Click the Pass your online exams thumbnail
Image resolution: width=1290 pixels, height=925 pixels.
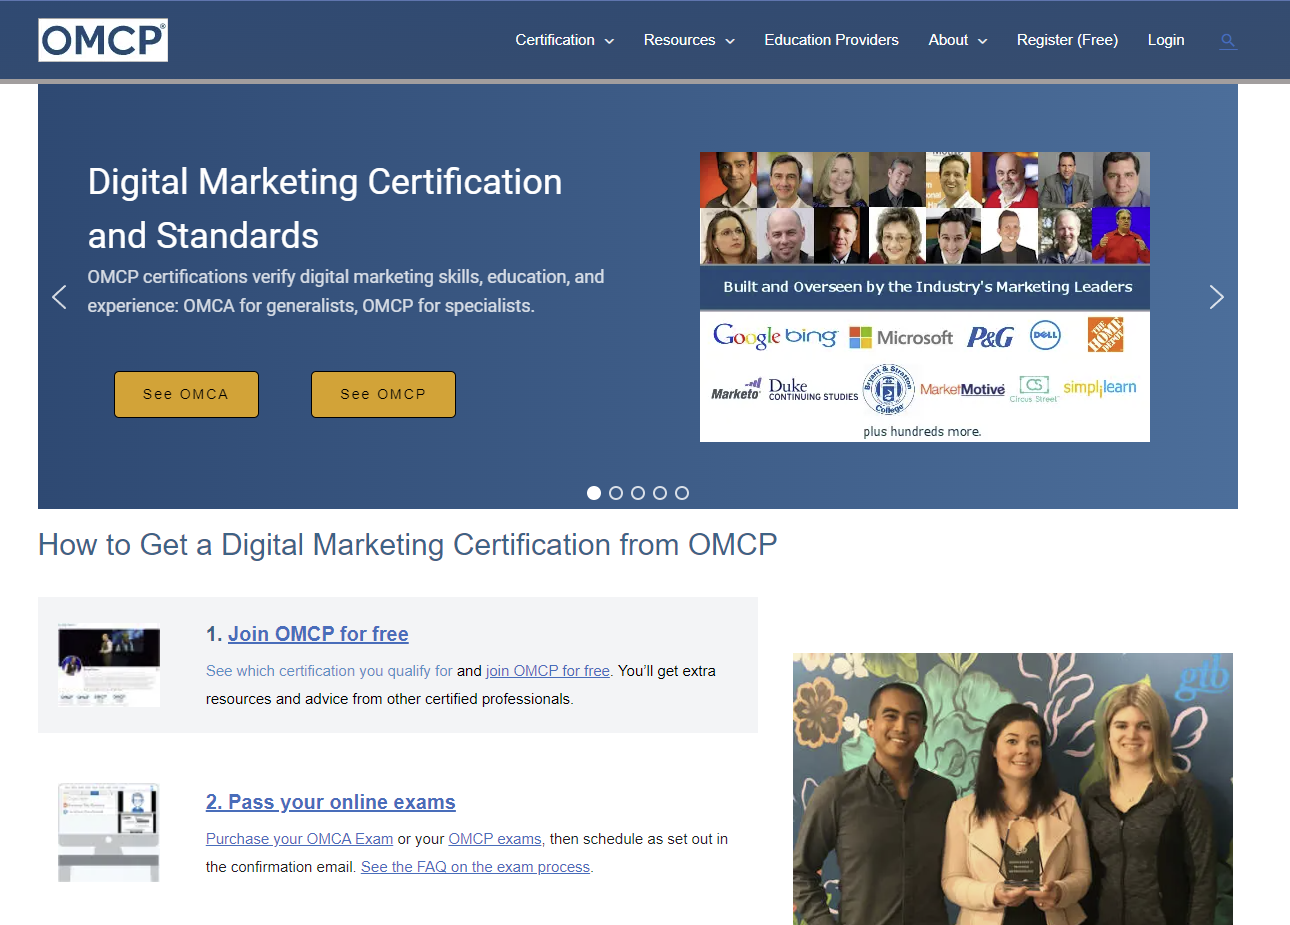(x=108, y=832)
